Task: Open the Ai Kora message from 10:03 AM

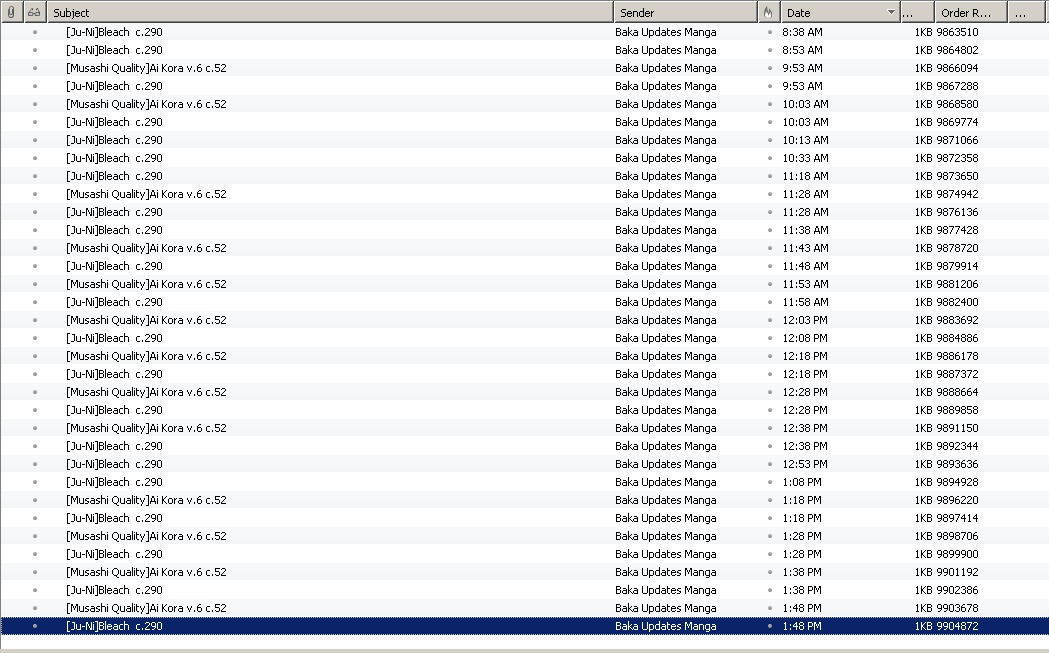Action: (147, 104)
